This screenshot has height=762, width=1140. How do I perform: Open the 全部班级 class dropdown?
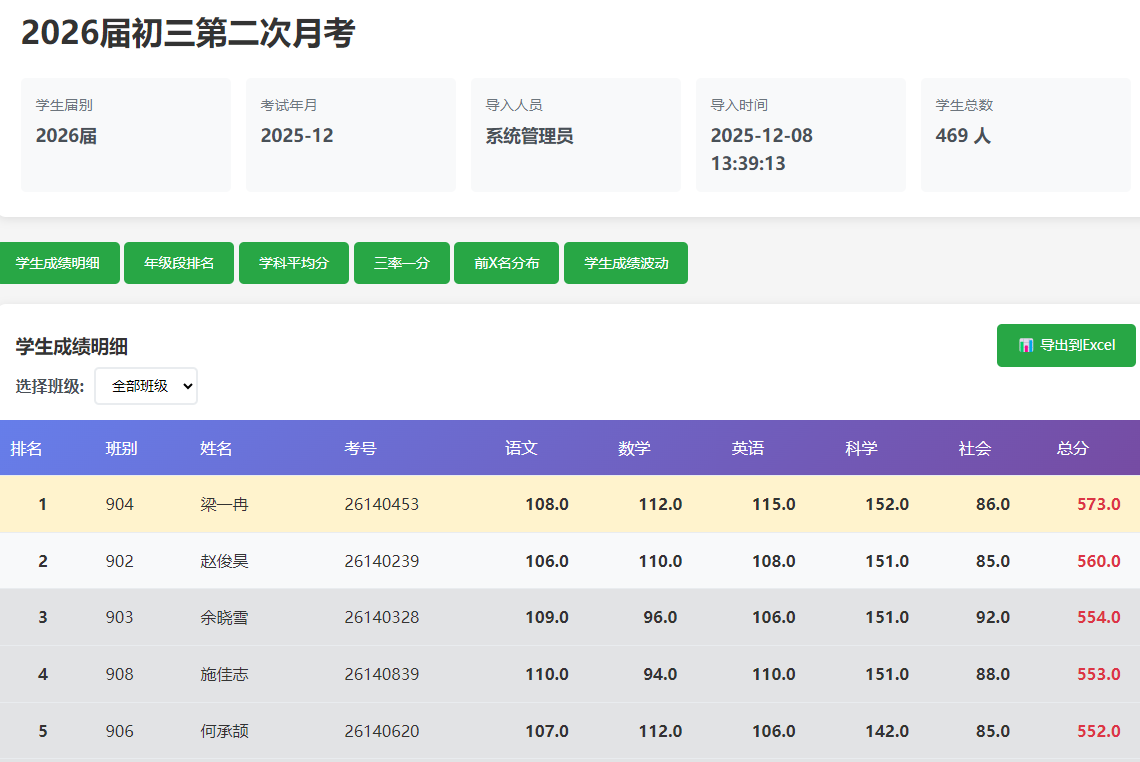(146, 386)
